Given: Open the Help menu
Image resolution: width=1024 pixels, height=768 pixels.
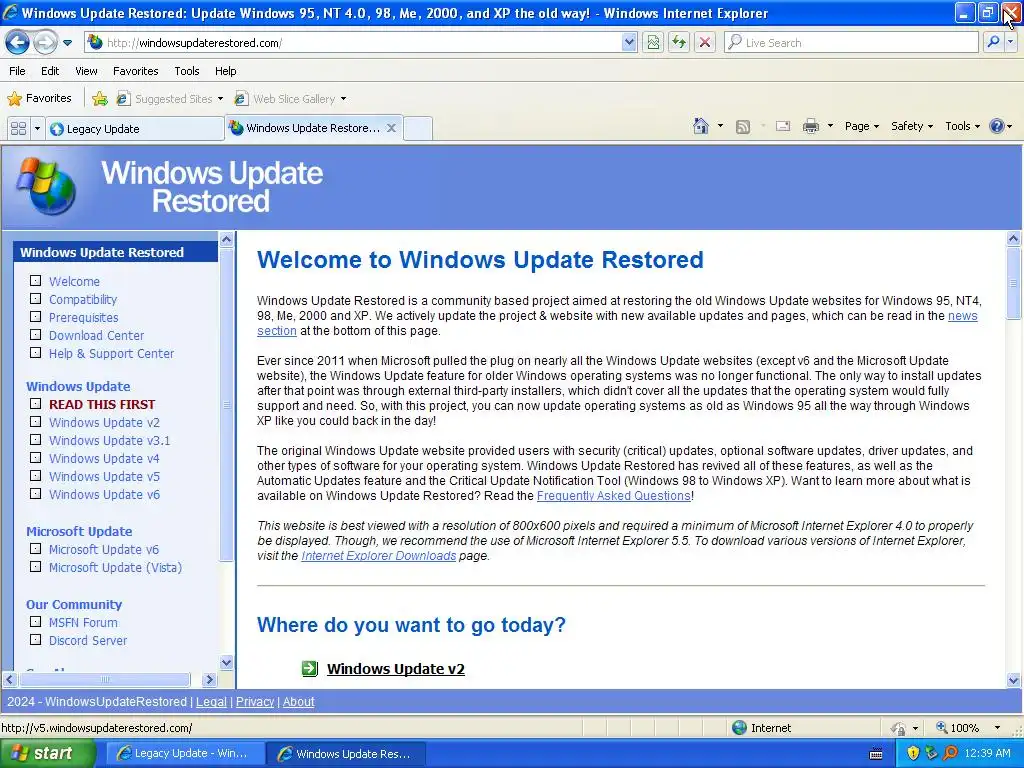Looking at the screenshot, I should coord(226,71).
